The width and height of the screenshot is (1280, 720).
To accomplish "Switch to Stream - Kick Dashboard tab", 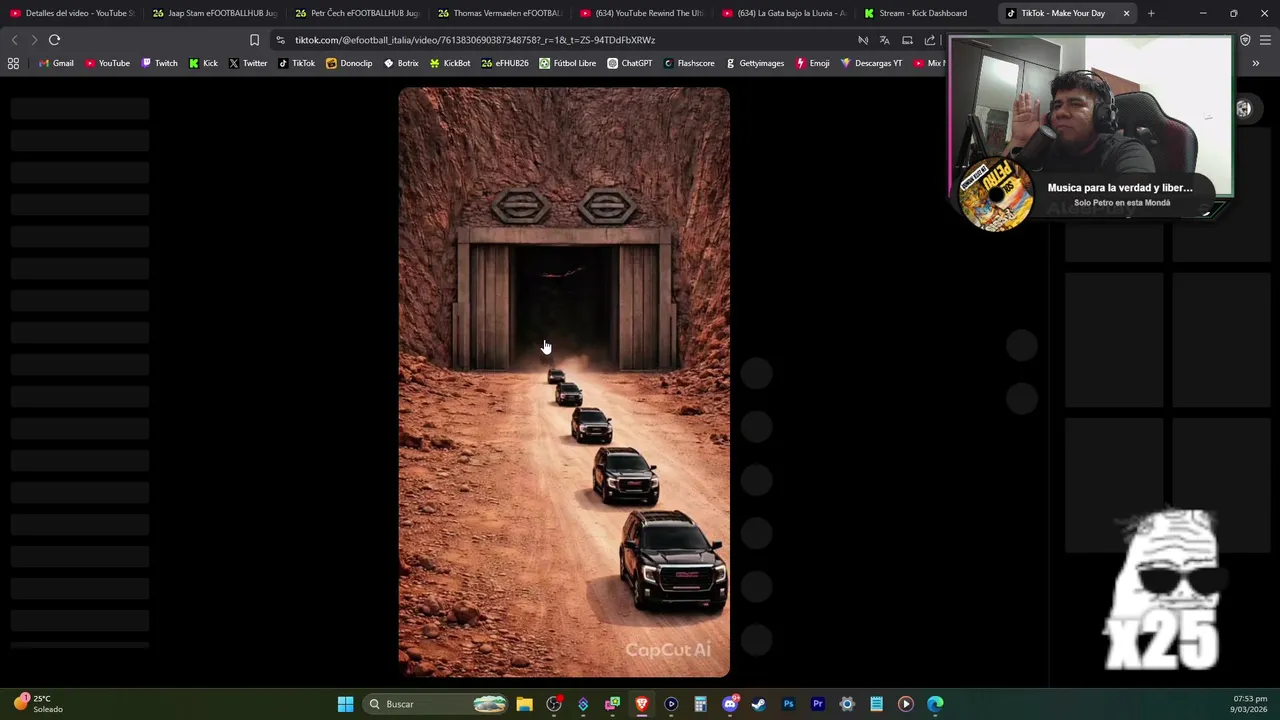I will (x=926, y=13).
